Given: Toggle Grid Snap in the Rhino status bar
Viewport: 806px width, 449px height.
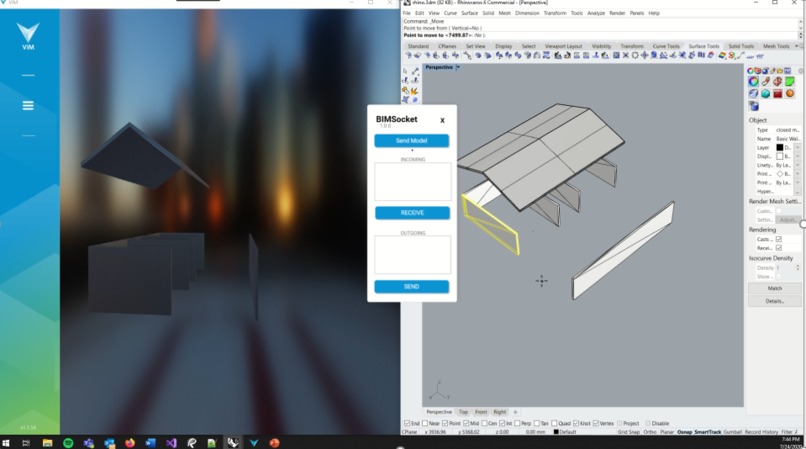Looking at the screenshot, I should click(628, 432).
